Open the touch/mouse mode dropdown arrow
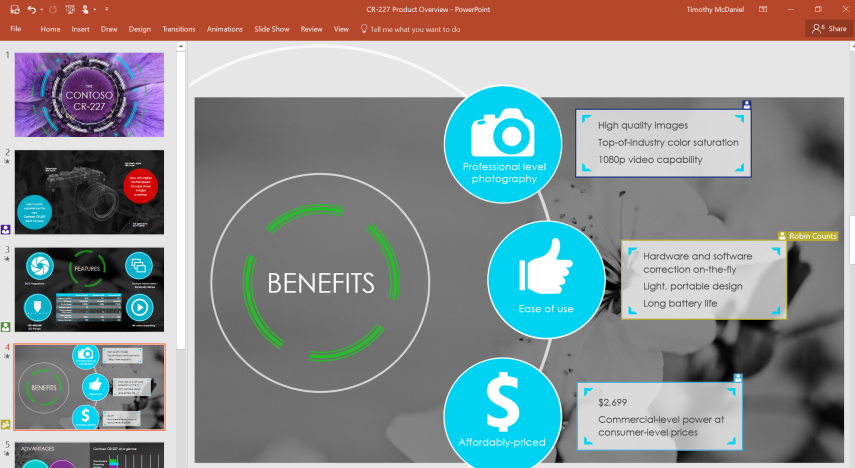 point(94,9)
